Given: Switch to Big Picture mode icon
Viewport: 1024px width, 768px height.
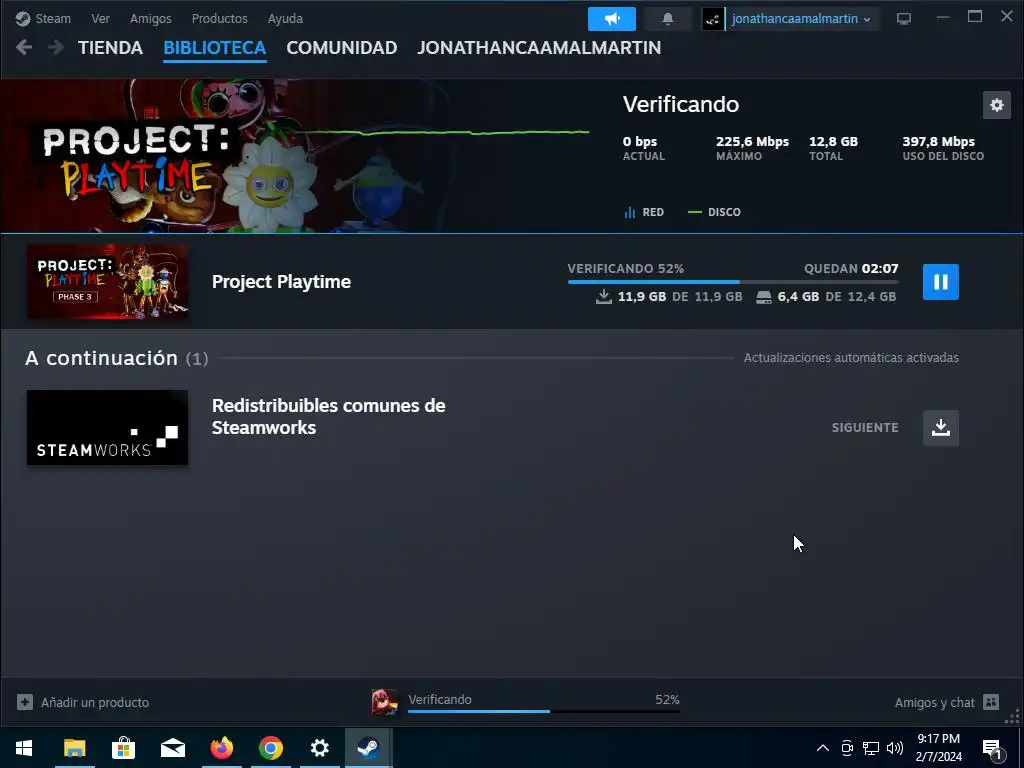Looking at the screenshot, I should pos(903,18).
